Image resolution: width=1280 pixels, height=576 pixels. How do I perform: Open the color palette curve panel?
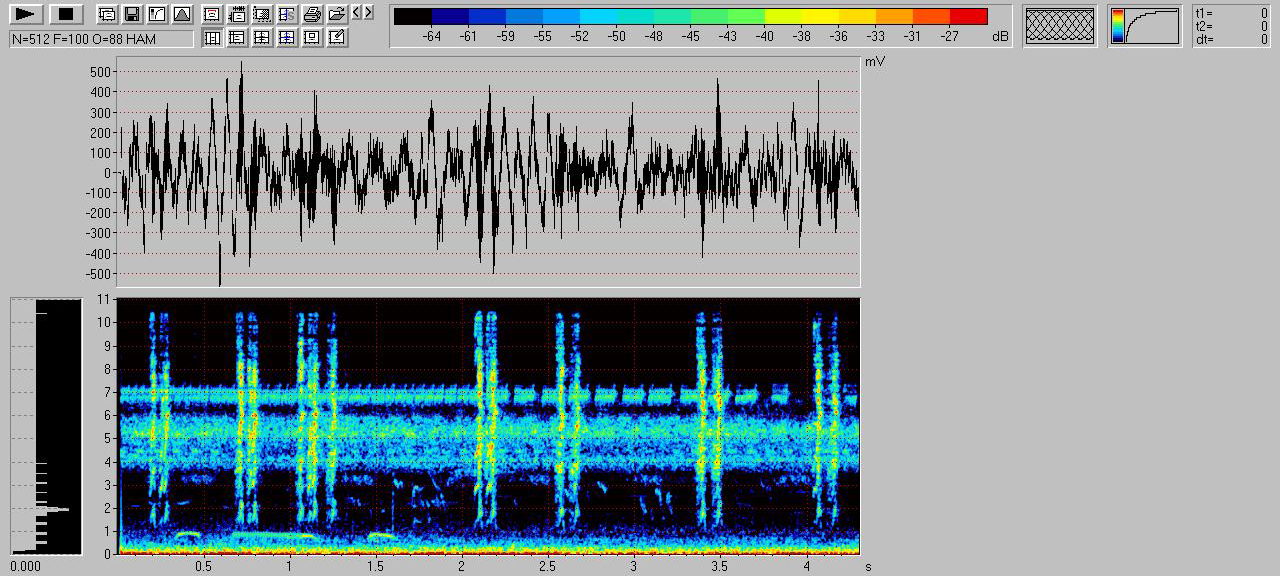tap(1144, 26)
